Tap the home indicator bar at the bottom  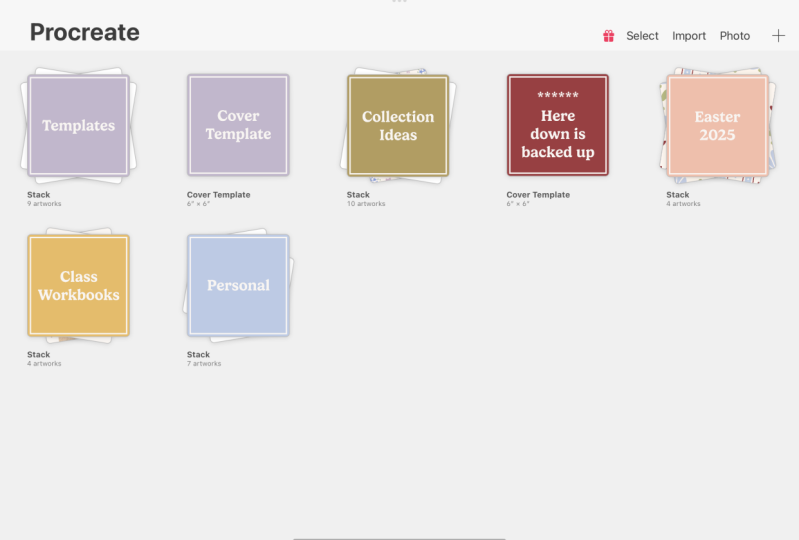[x=400, y=538]
